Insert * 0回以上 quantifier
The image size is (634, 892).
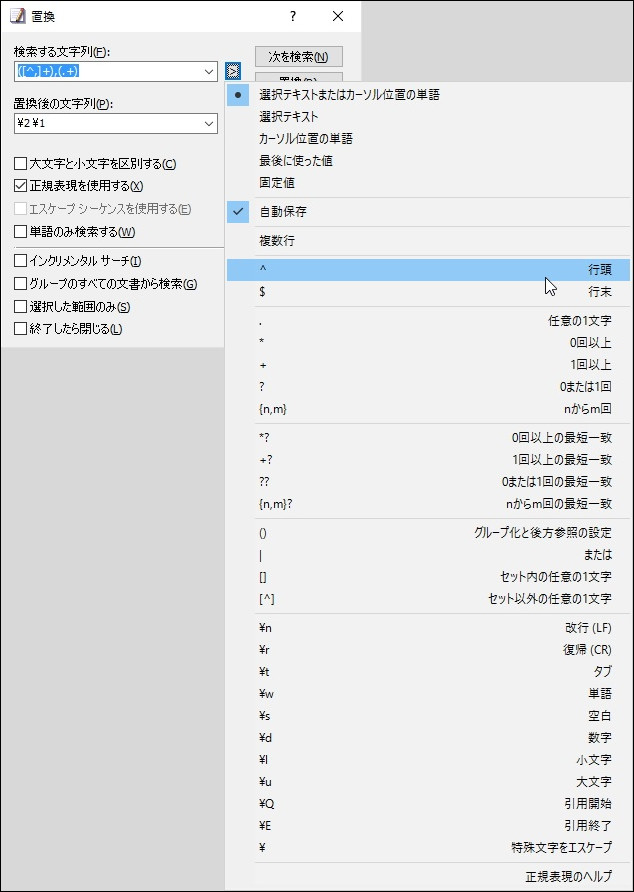point(429,343)
